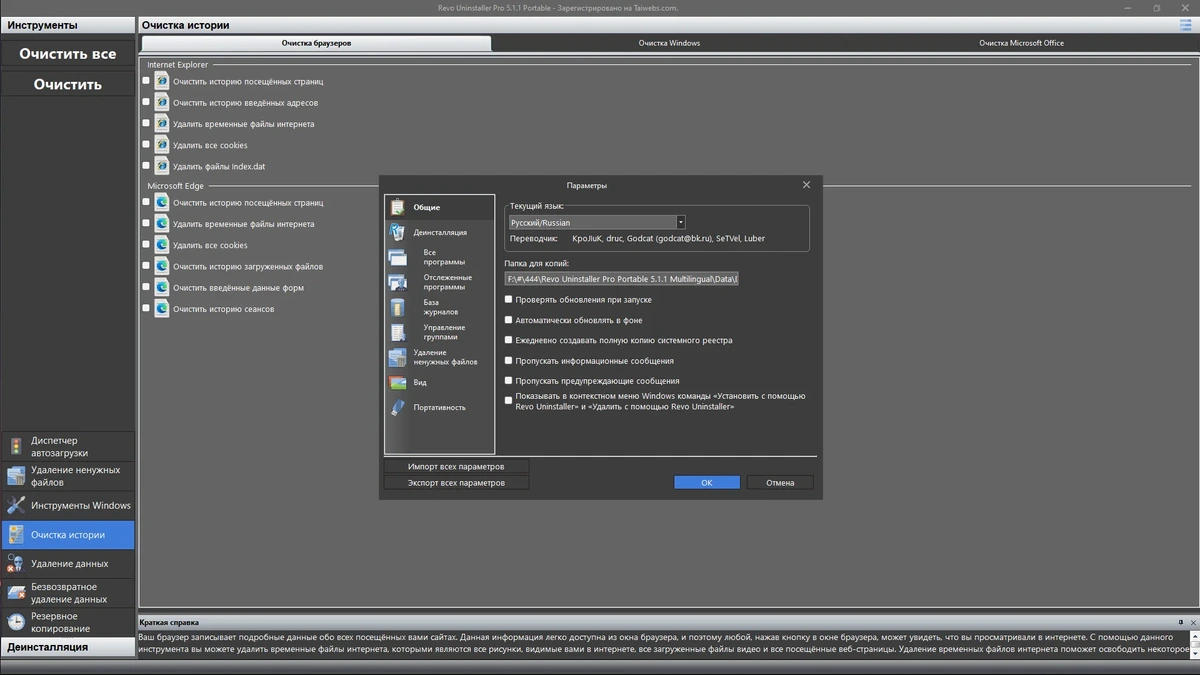
Task: Click the Edge Очистить историю посещённых страниц label
Action: pos(248,203)
